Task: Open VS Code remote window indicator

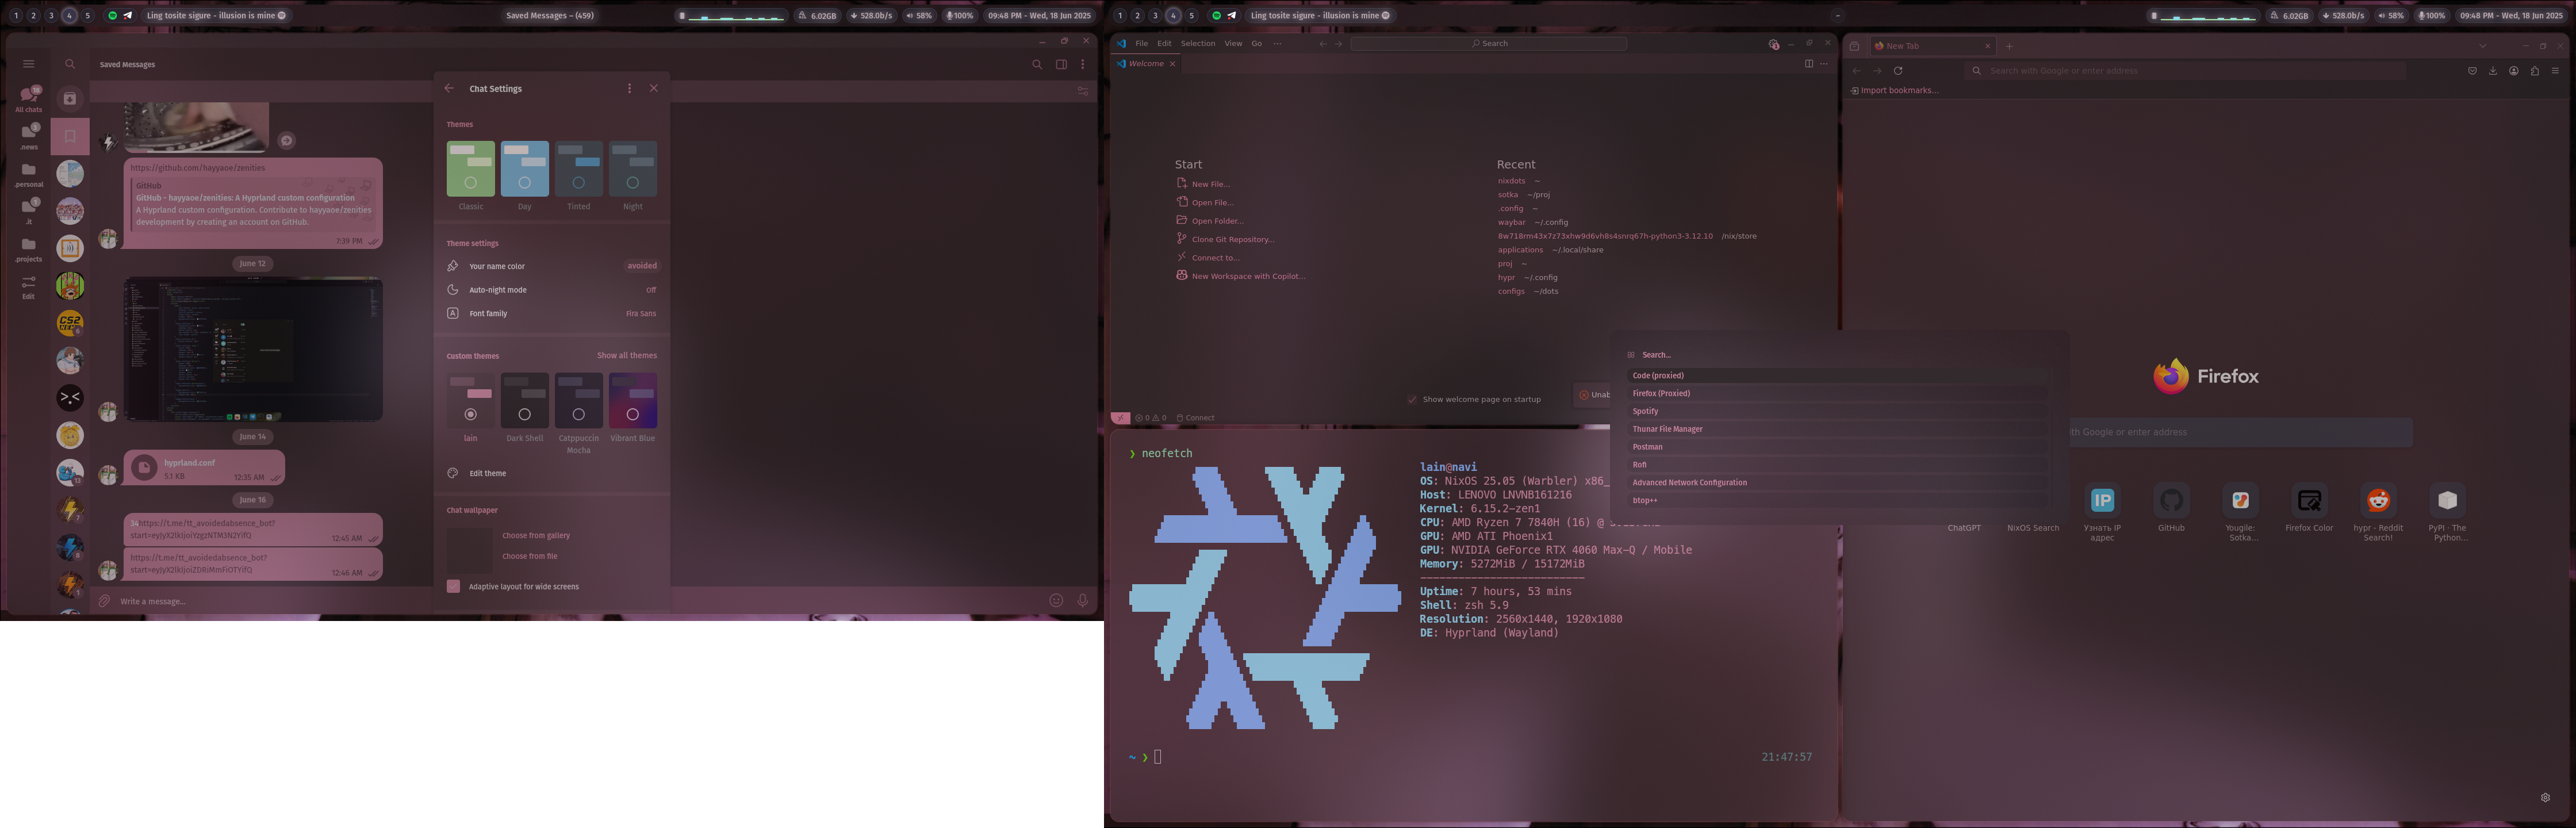Action: click(x=1120, y=418)
